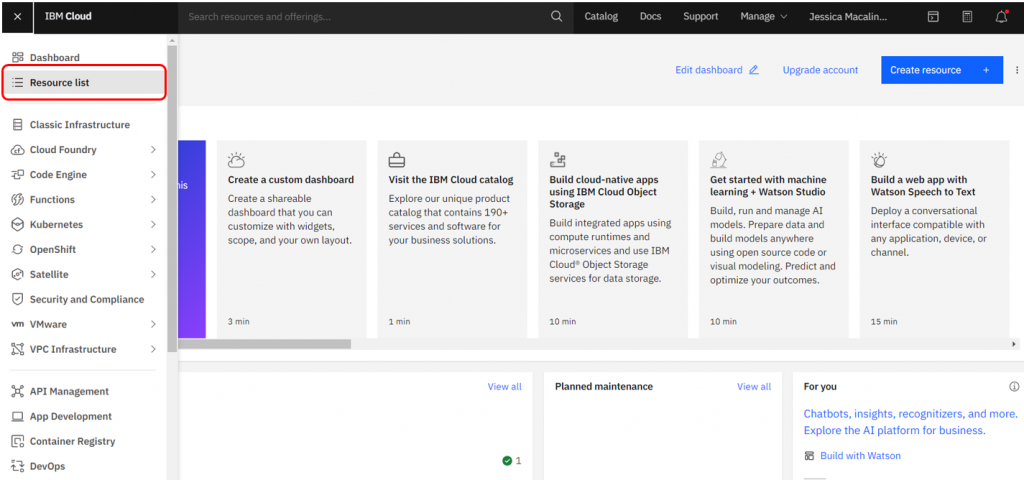Click the Classic Infrastructure icon
Viewport: 1024px width, 480px height.
18,124
